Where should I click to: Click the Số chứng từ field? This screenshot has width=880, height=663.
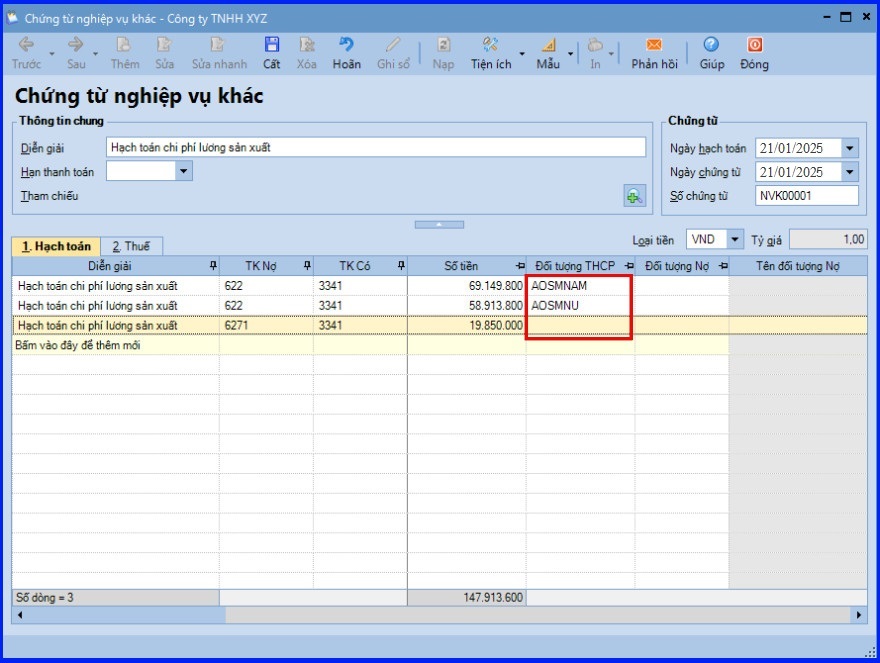click(806, 196)
